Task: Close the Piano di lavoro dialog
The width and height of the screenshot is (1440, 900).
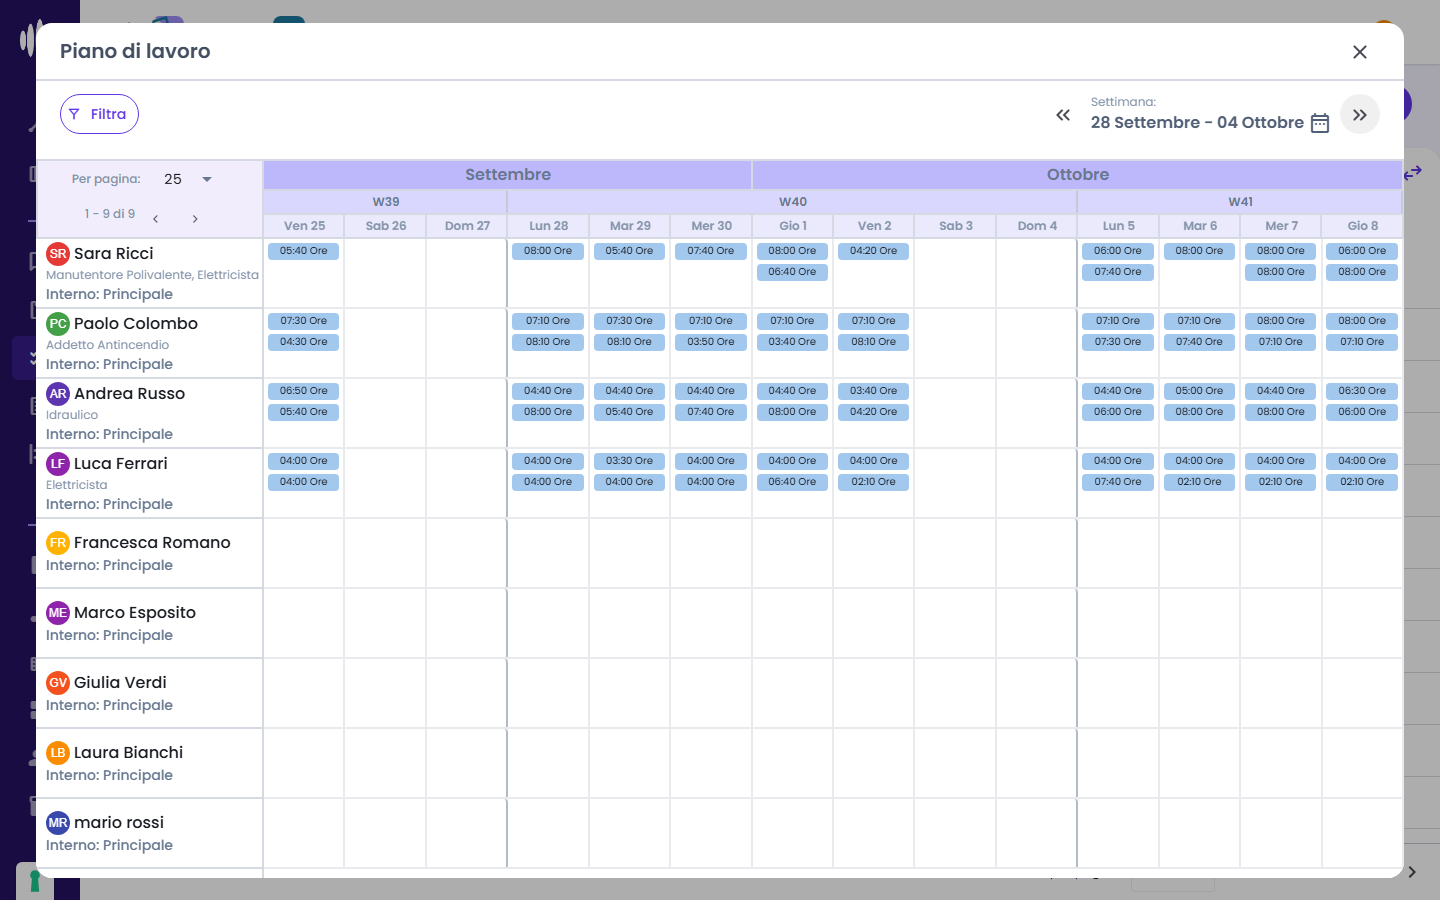Action: point(1360,52)
